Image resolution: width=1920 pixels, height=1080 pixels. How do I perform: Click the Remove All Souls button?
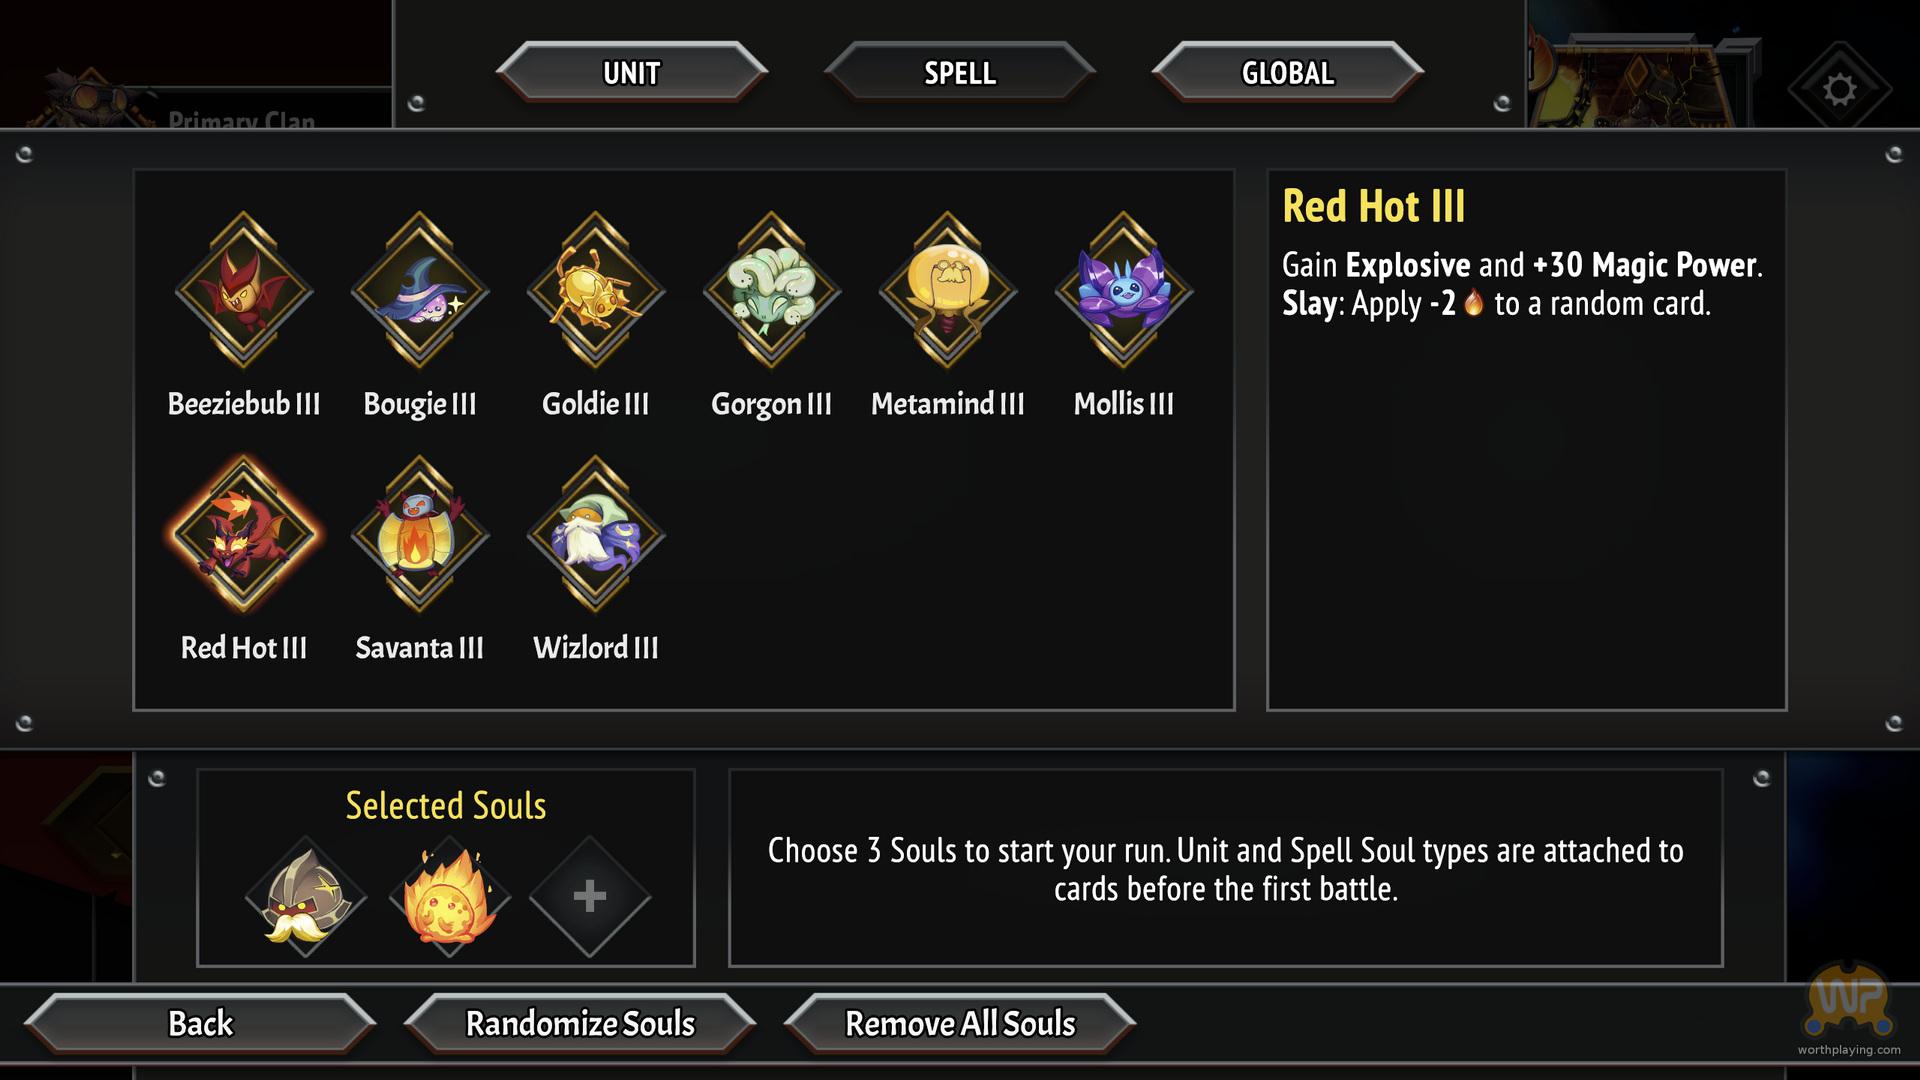(x=960, y=1023)
